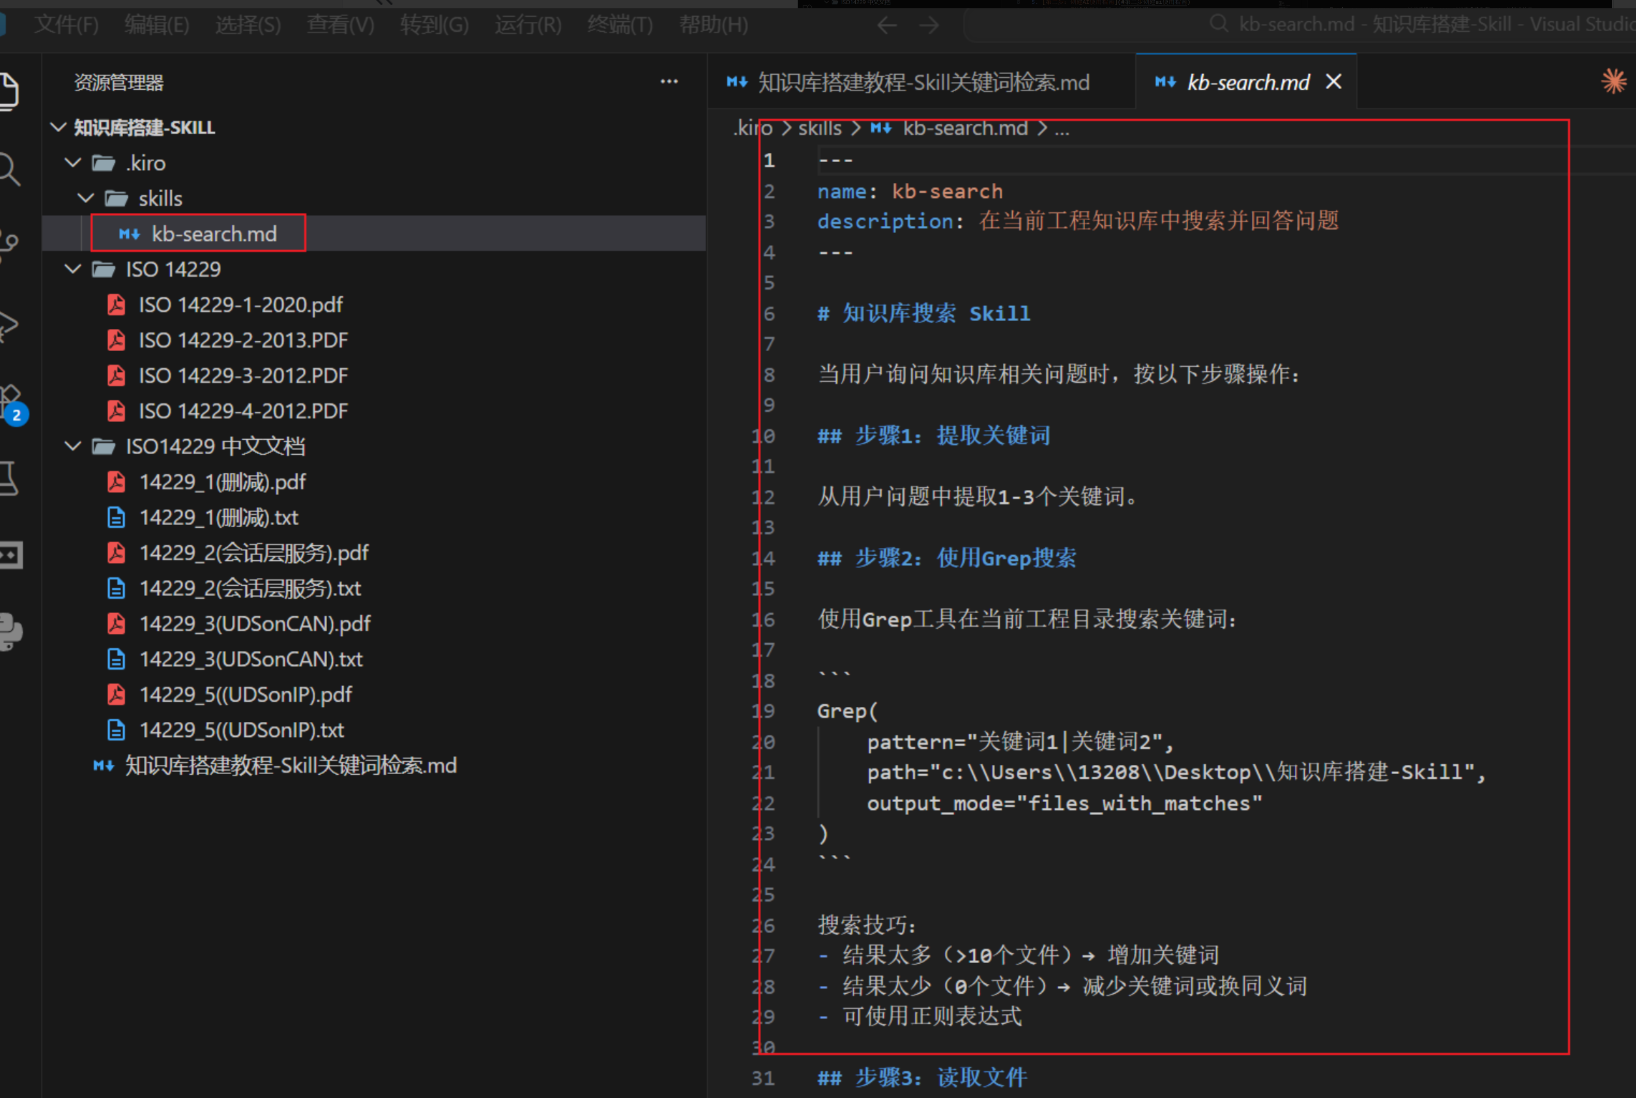Open the Extensions view with badge 2
Viewport: 1636px width, 1098px height.
[11, 402]
